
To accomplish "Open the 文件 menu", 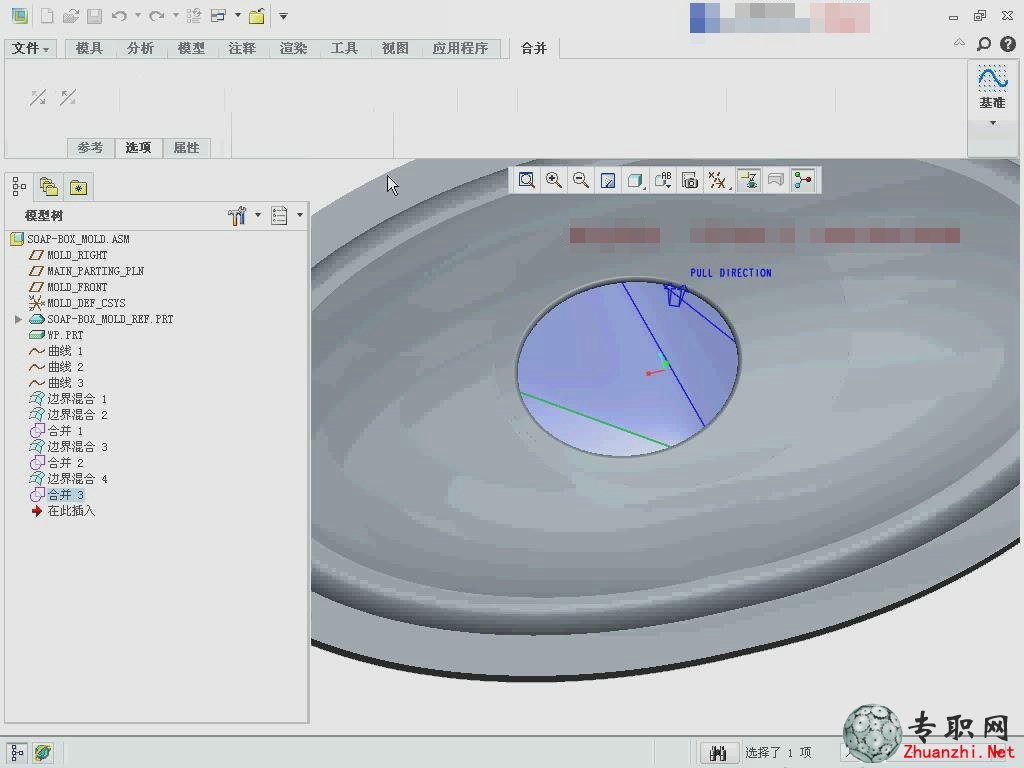I will pyautogui.click(x=30, y=48).
